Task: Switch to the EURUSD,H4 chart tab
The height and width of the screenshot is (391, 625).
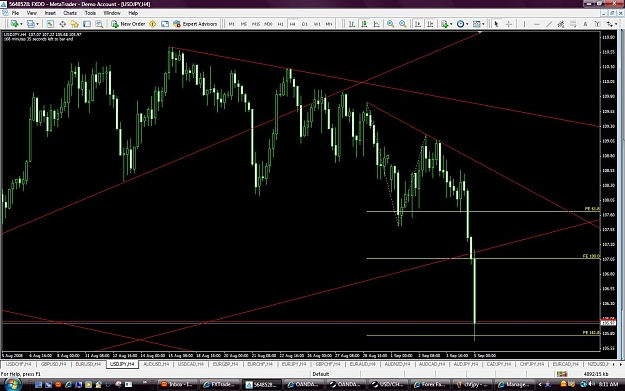Action: coord(88,364)
